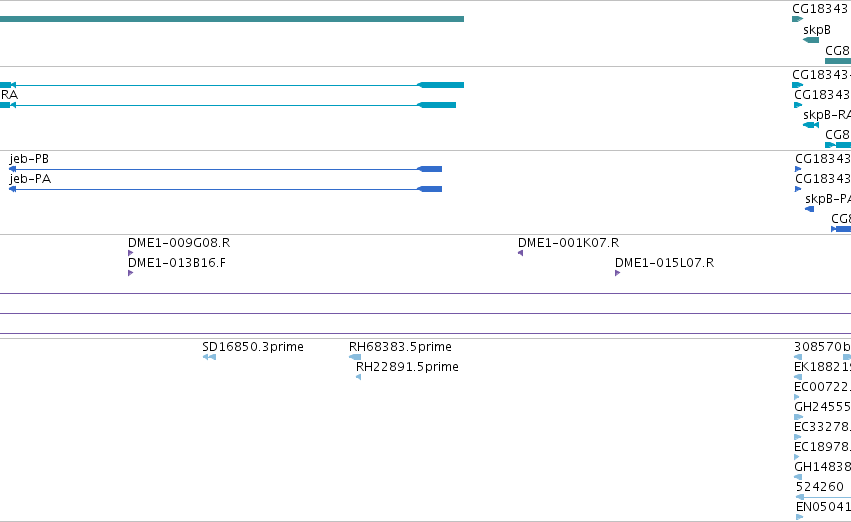
Task: Click the skpB-RA transcript glyph
Action: coord(811,125)
